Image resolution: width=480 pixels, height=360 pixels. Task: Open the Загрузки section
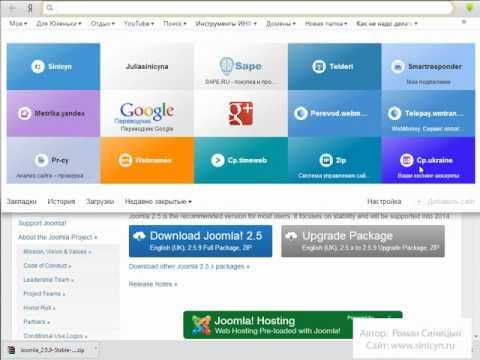100,201
